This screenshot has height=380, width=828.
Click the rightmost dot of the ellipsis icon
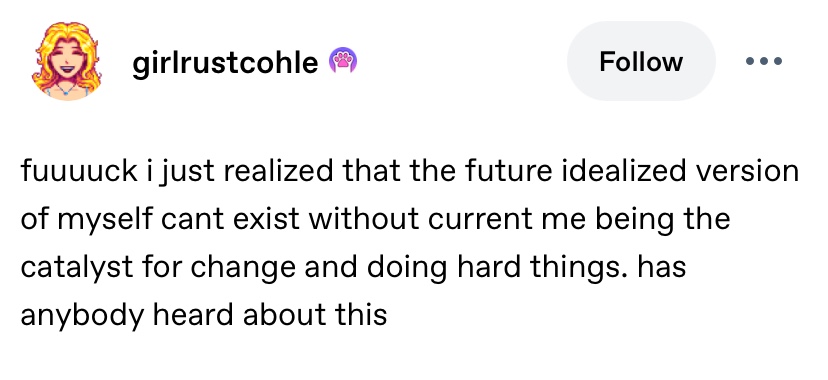pos(777,61)
